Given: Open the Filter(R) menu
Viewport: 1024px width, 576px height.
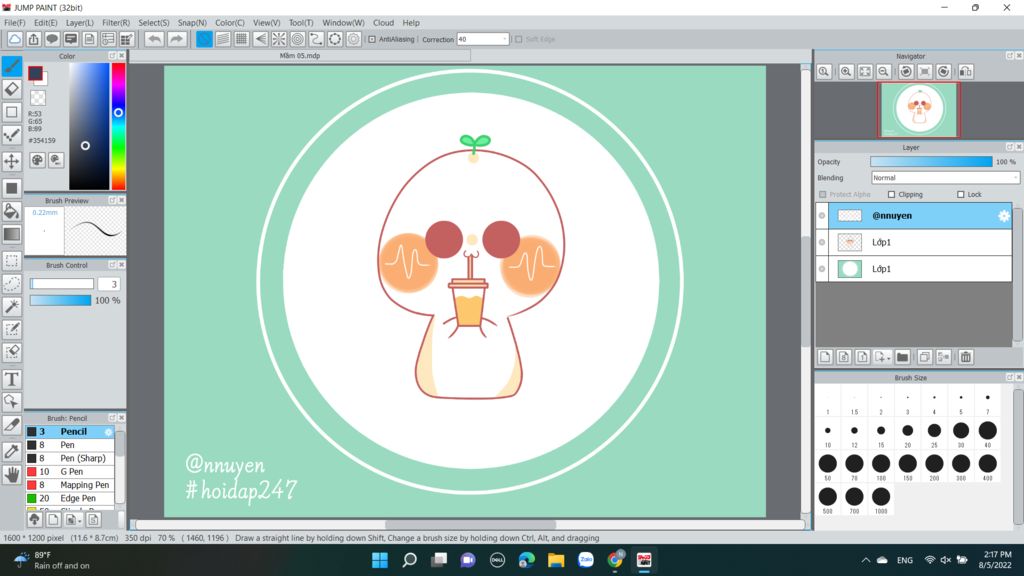Looking at the screenshot, I should pyautogui.click(x=116, y=23).
